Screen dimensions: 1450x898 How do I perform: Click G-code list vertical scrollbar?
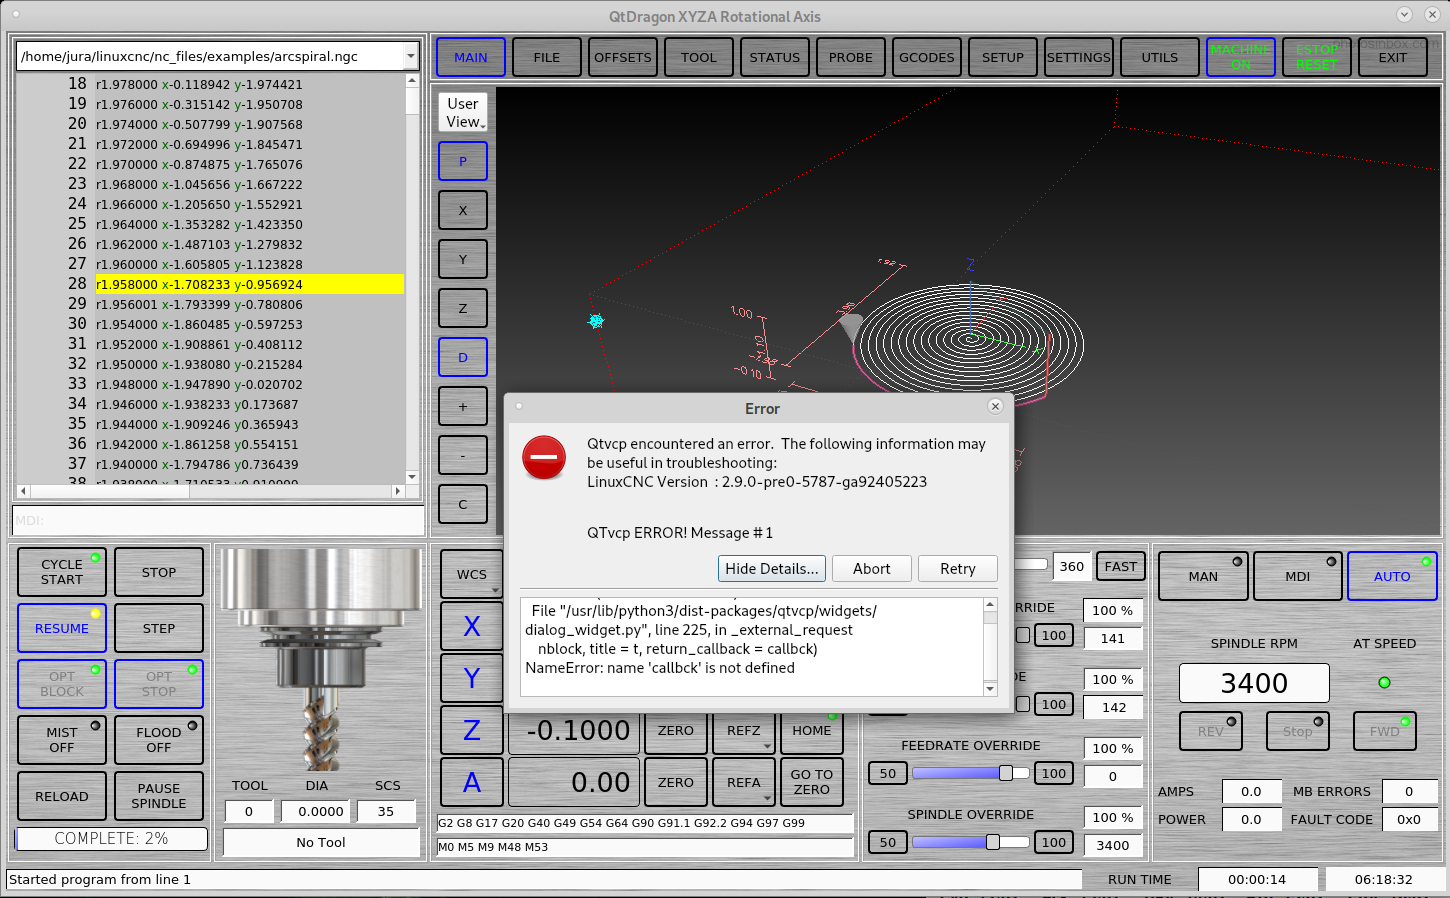[x=412, y=278]
